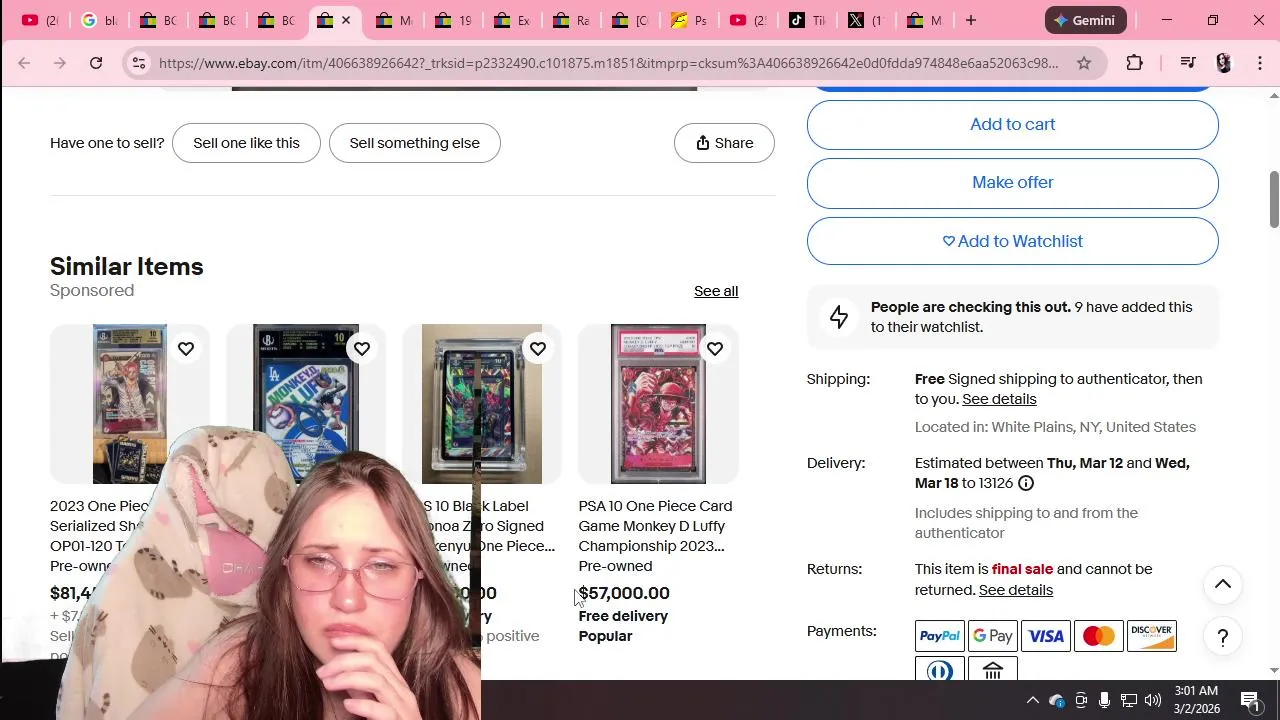Open network settings tray icon
1280x720 pixels.
pyautogui.click(x=1128, y=700)
